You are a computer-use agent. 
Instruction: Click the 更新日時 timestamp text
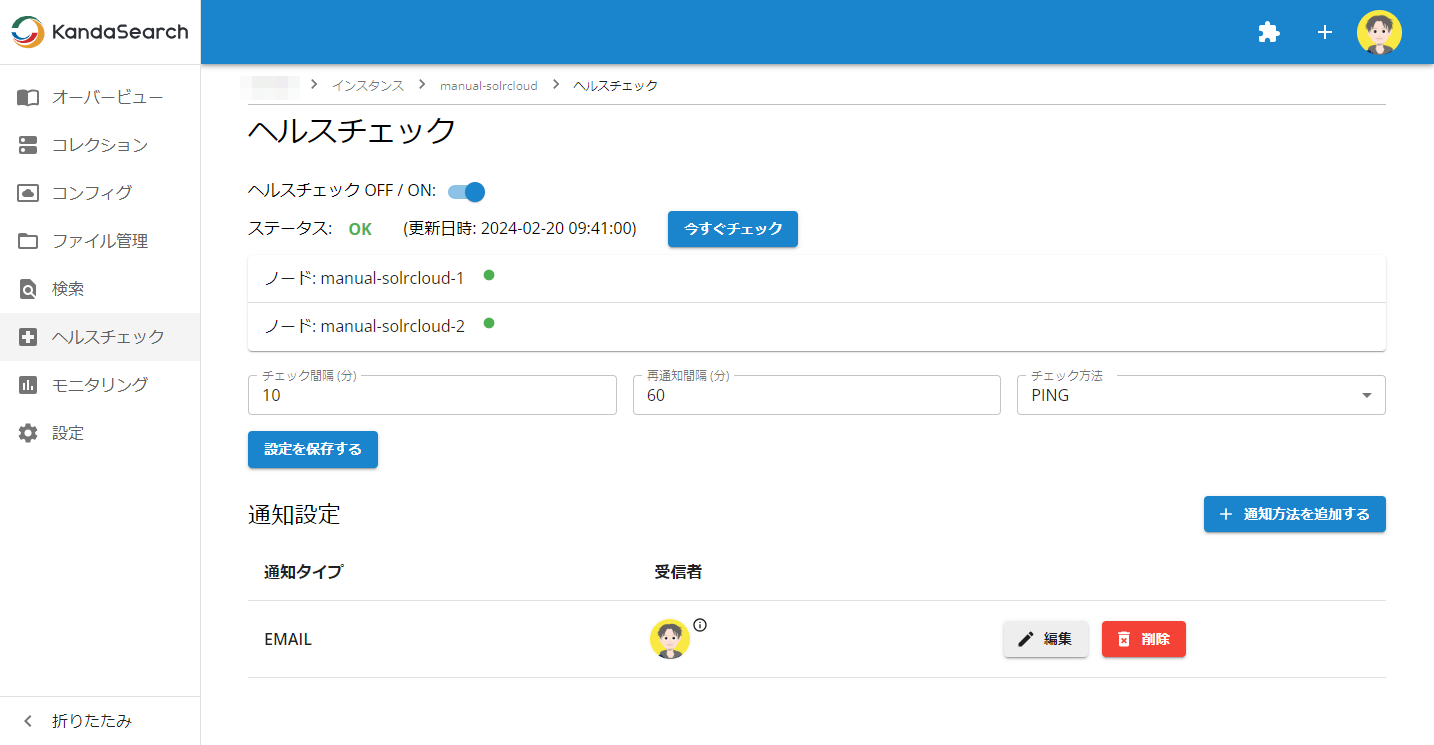pyautogui.click(x=520, y=229)
